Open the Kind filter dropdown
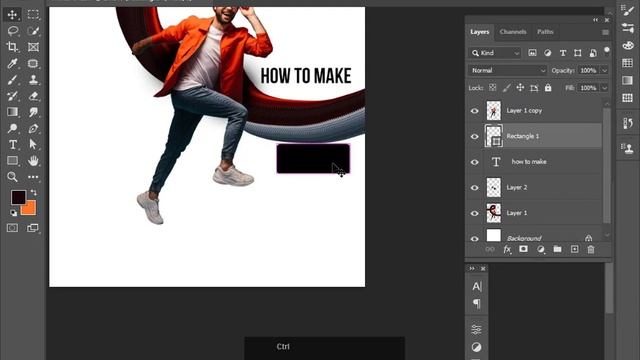This screenshot has height=360, width=640. 495,53
